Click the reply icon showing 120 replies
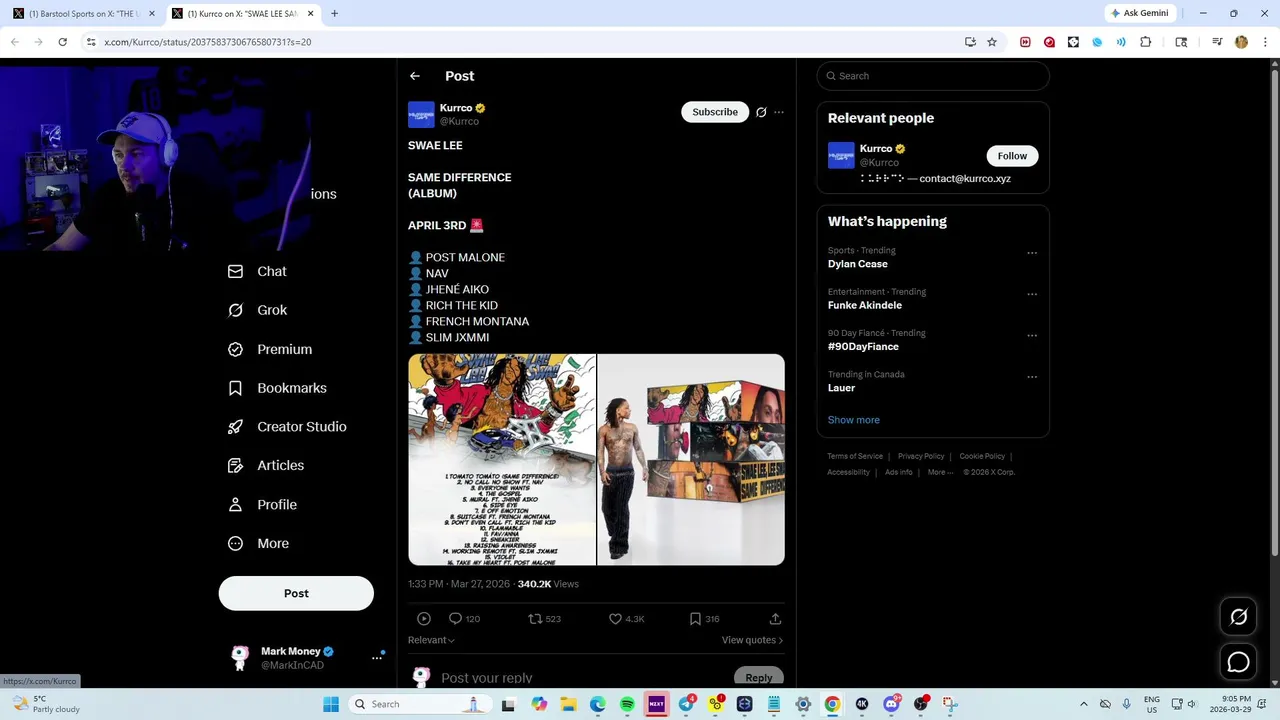The height and width of the screenshot is (720, 1280). pyautogui.click(x=455, y=619)
